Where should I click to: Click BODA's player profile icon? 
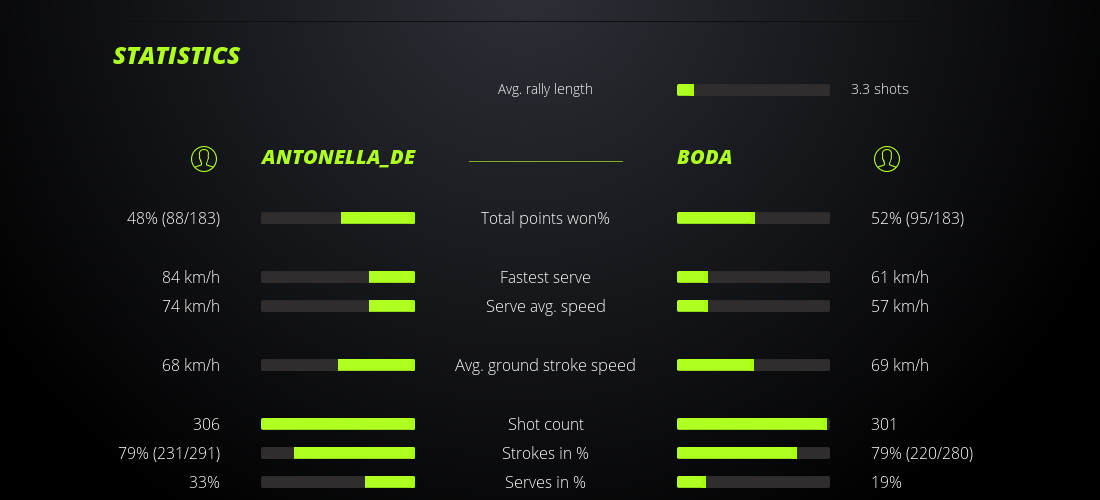[886, 158]
